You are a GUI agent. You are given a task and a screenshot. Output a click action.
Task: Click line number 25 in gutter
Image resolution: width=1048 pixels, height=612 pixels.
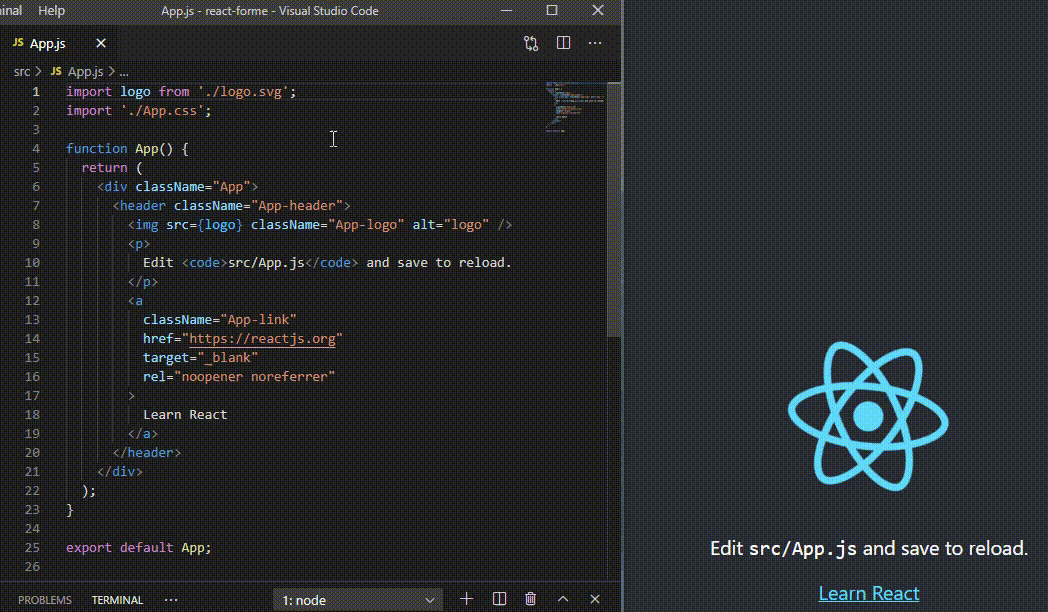point(32,547)
